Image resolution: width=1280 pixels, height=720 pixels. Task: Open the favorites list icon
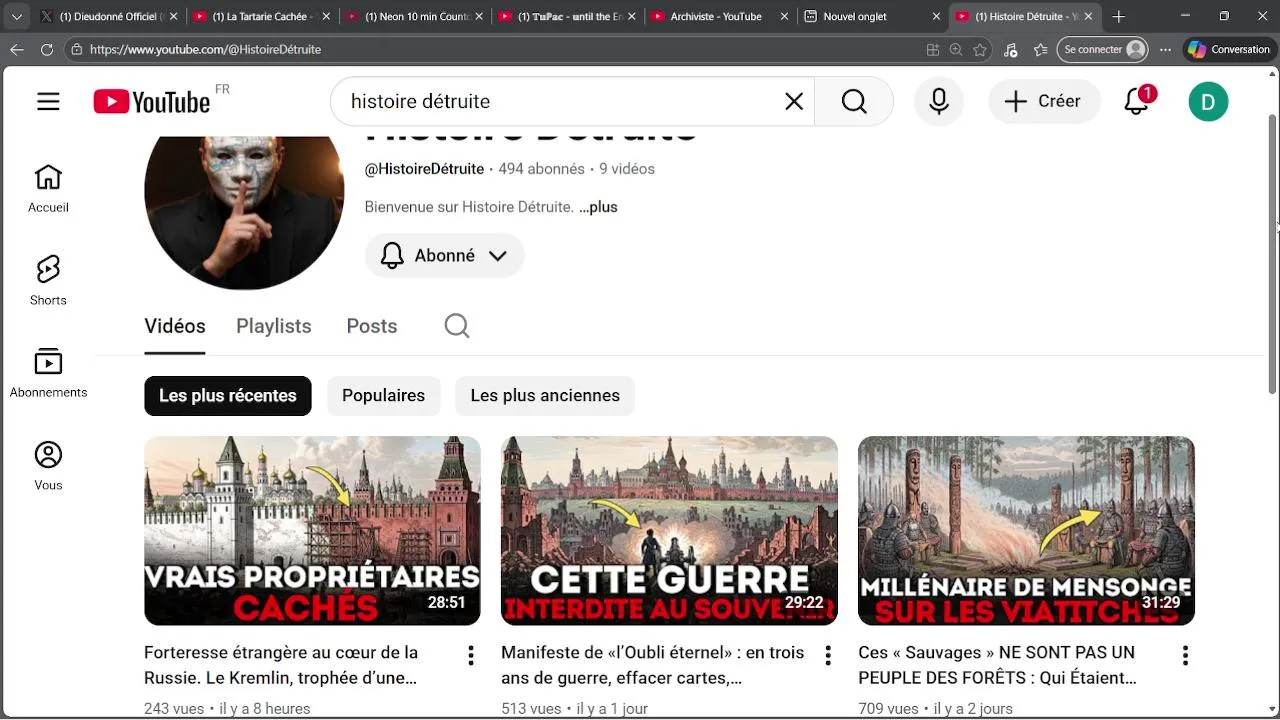click(x=1041, y=49)
